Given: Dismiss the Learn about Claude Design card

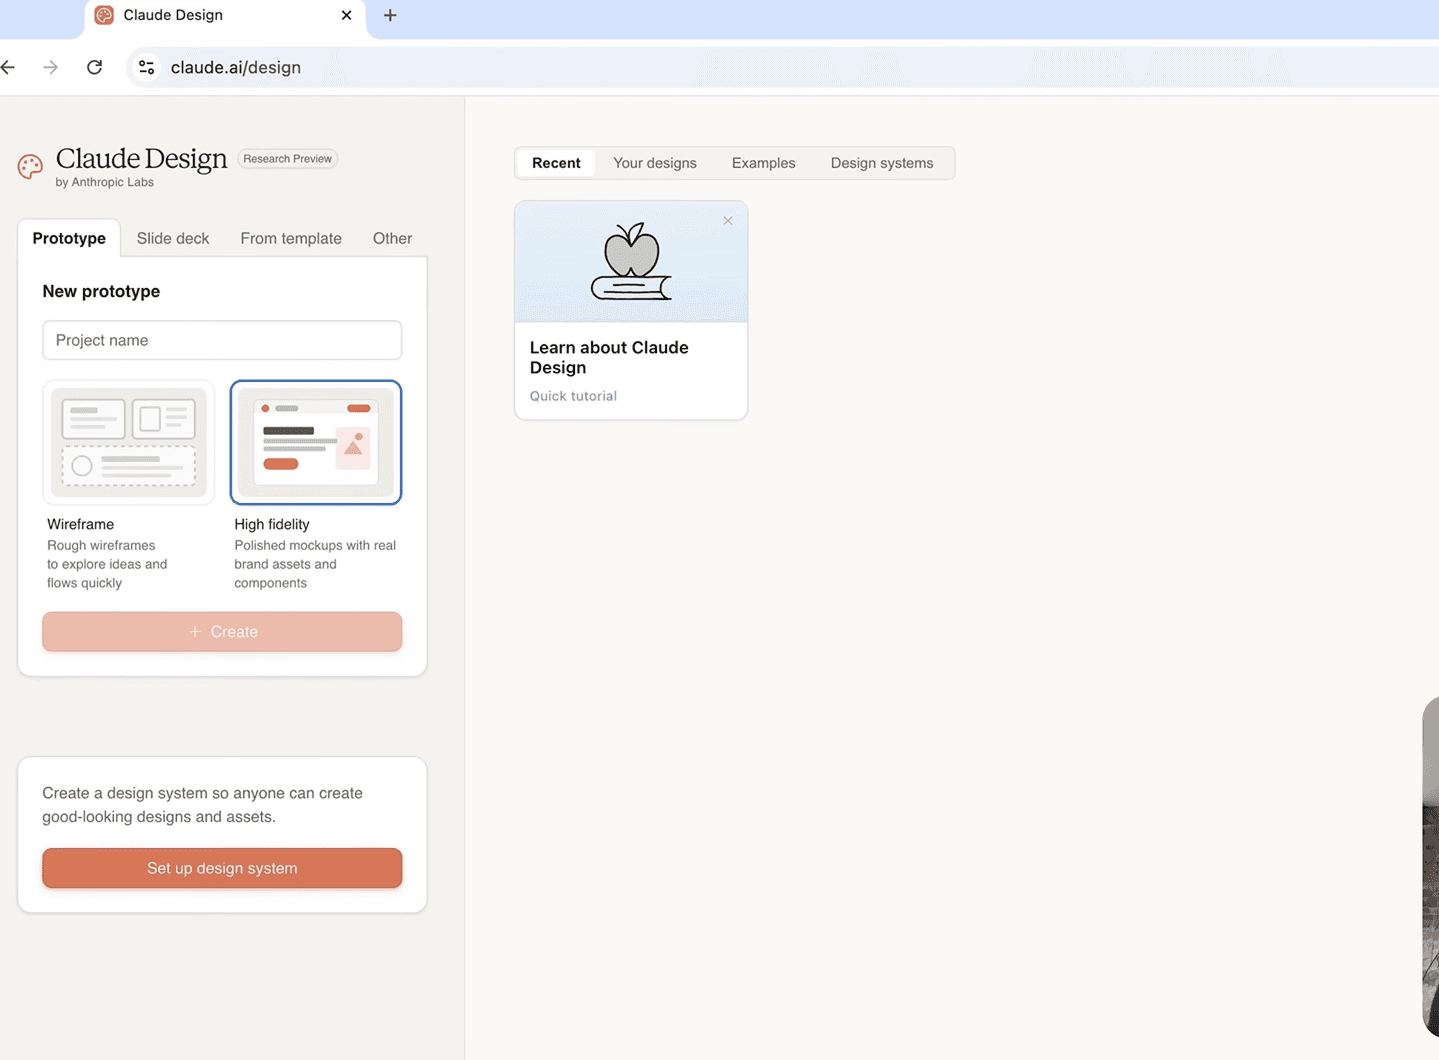Looking at the screenshot, I should click(728, 221).
